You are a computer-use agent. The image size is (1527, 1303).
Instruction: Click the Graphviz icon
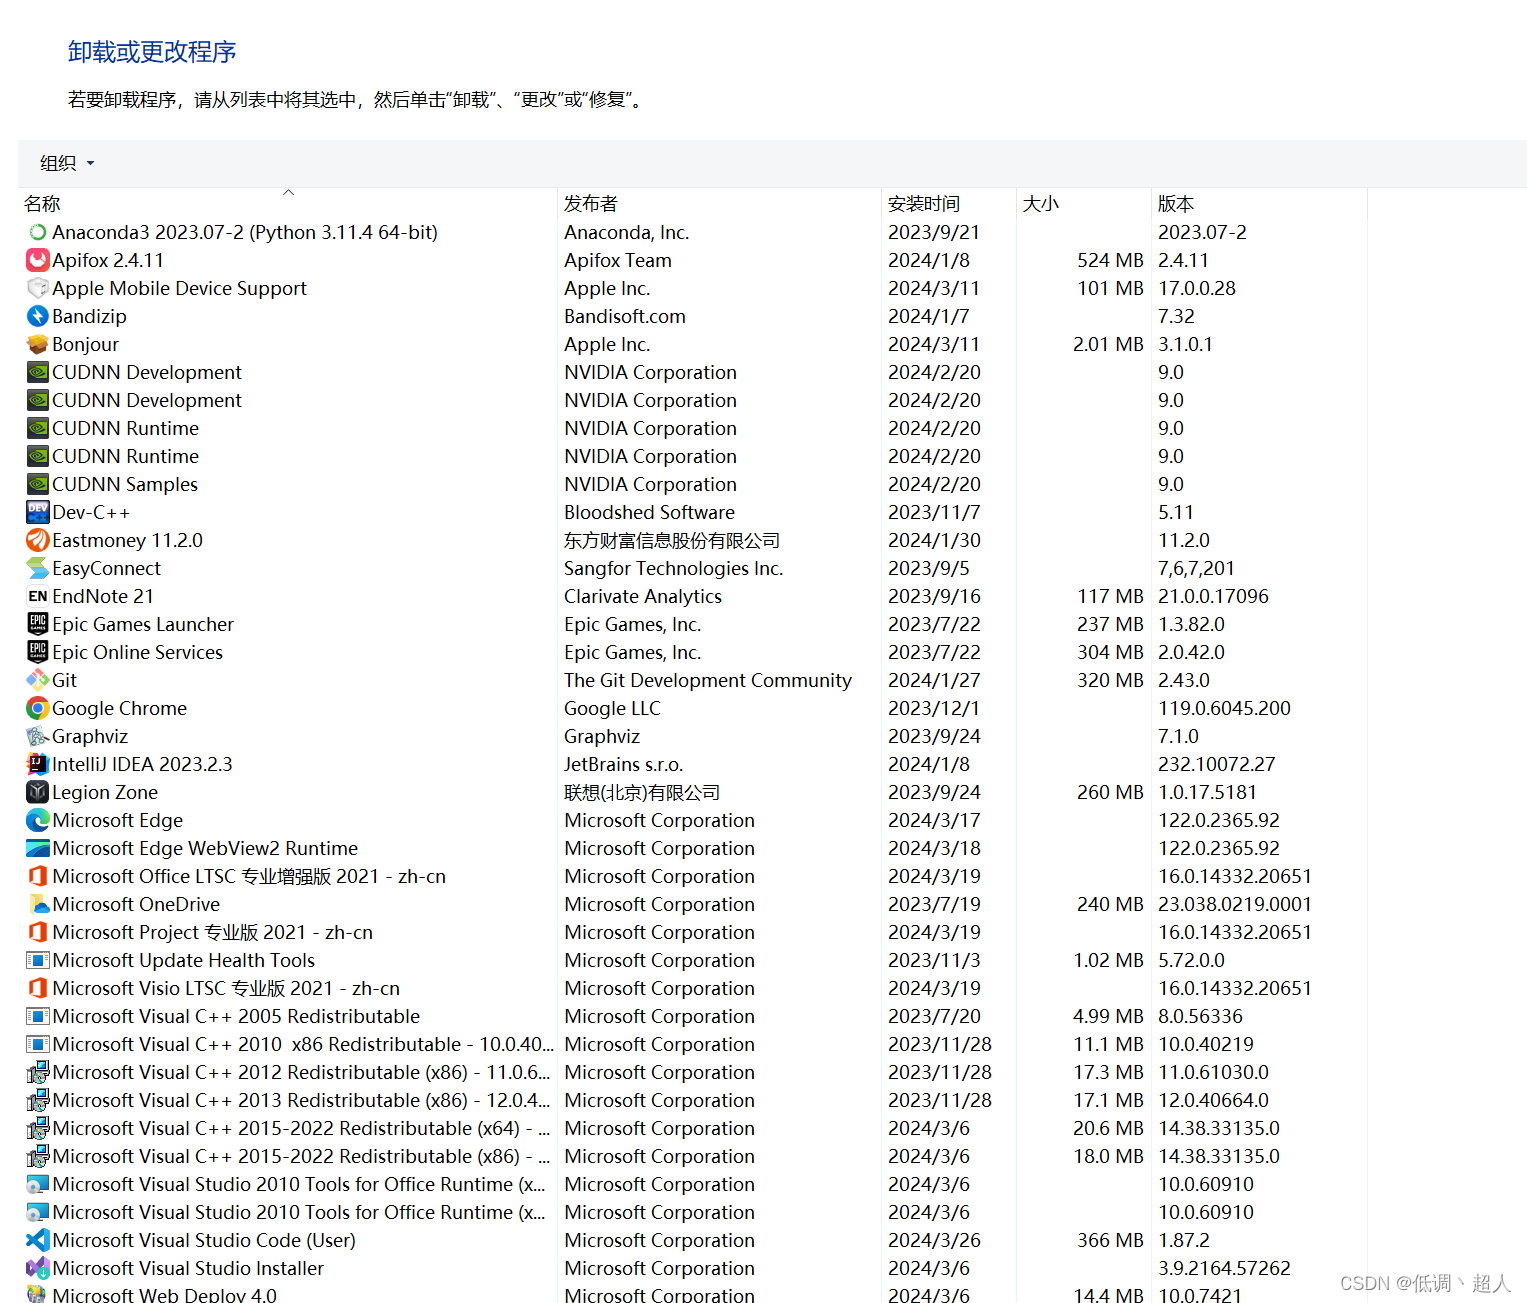(38, 736)
